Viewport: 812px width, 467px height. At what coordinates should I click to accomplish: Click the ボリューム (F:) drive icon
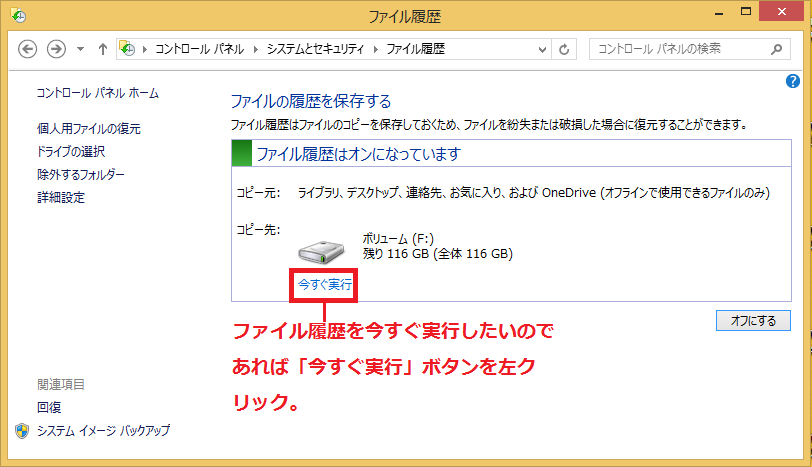coord(321,252)
